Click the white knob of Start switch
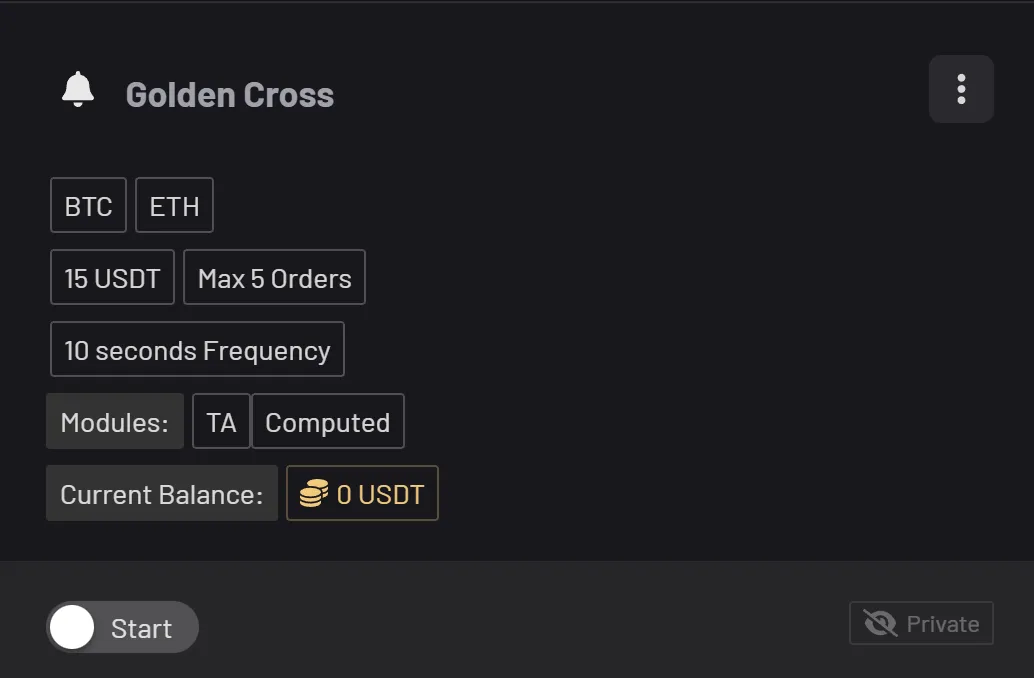The width and height of the screenshot is (1034, 678). [72, 627]
